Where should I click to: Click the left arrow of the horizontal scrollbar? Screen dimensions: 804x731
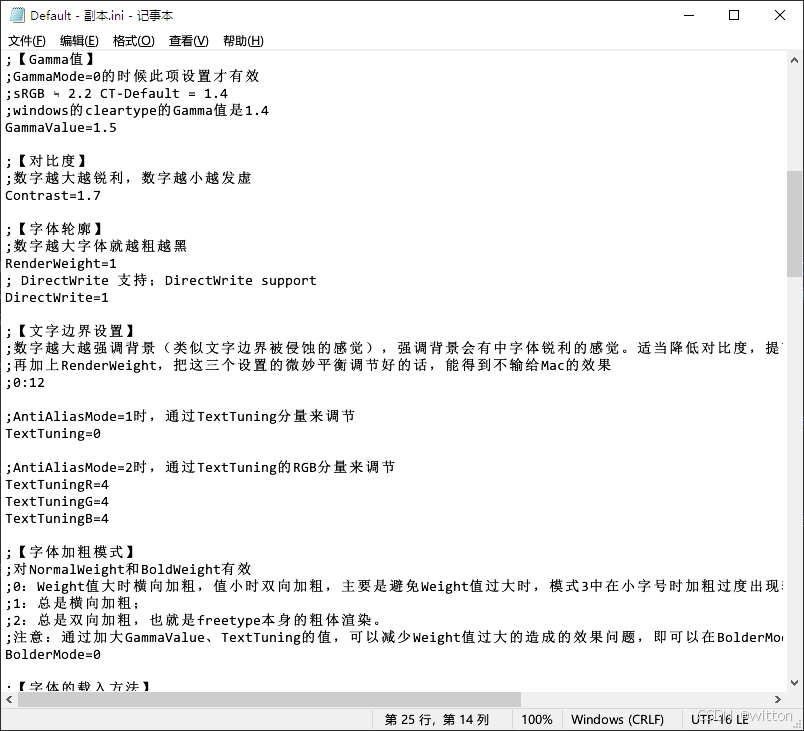[8, 700]
